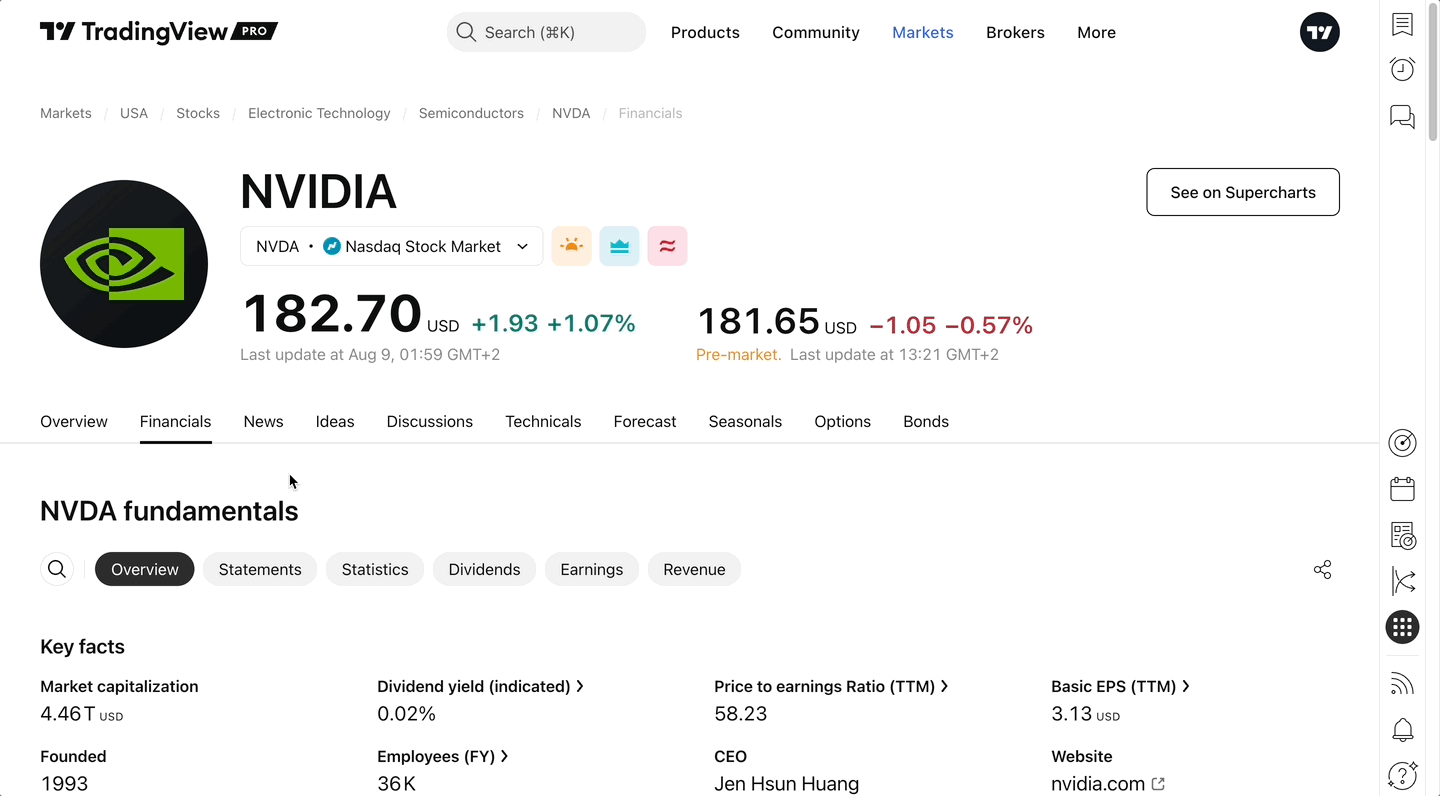Select the Earnings fundamentals pill
Screen dimensions: 1440x796
[x=592, y=569]
